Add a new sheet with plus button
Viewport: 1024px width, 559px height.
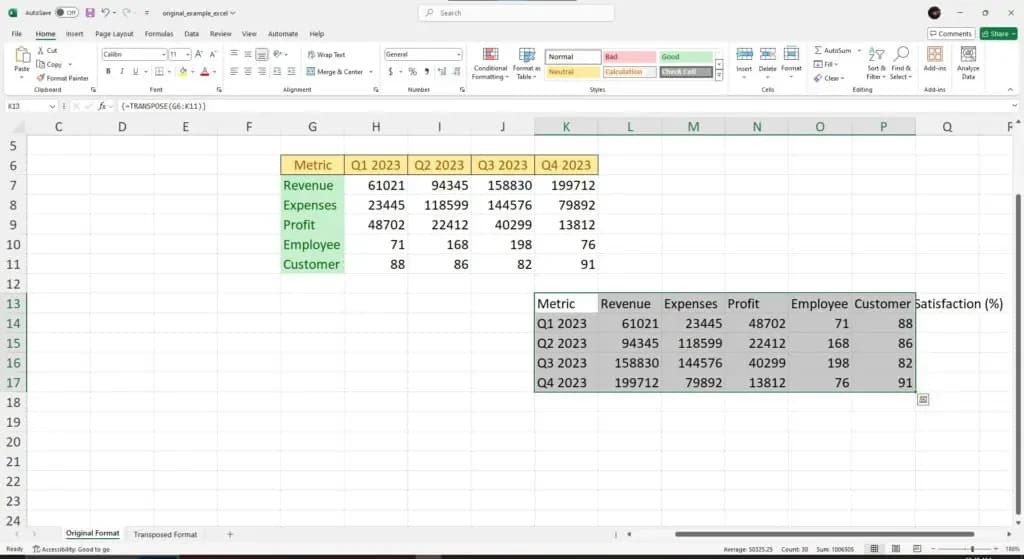pos(230,534)
